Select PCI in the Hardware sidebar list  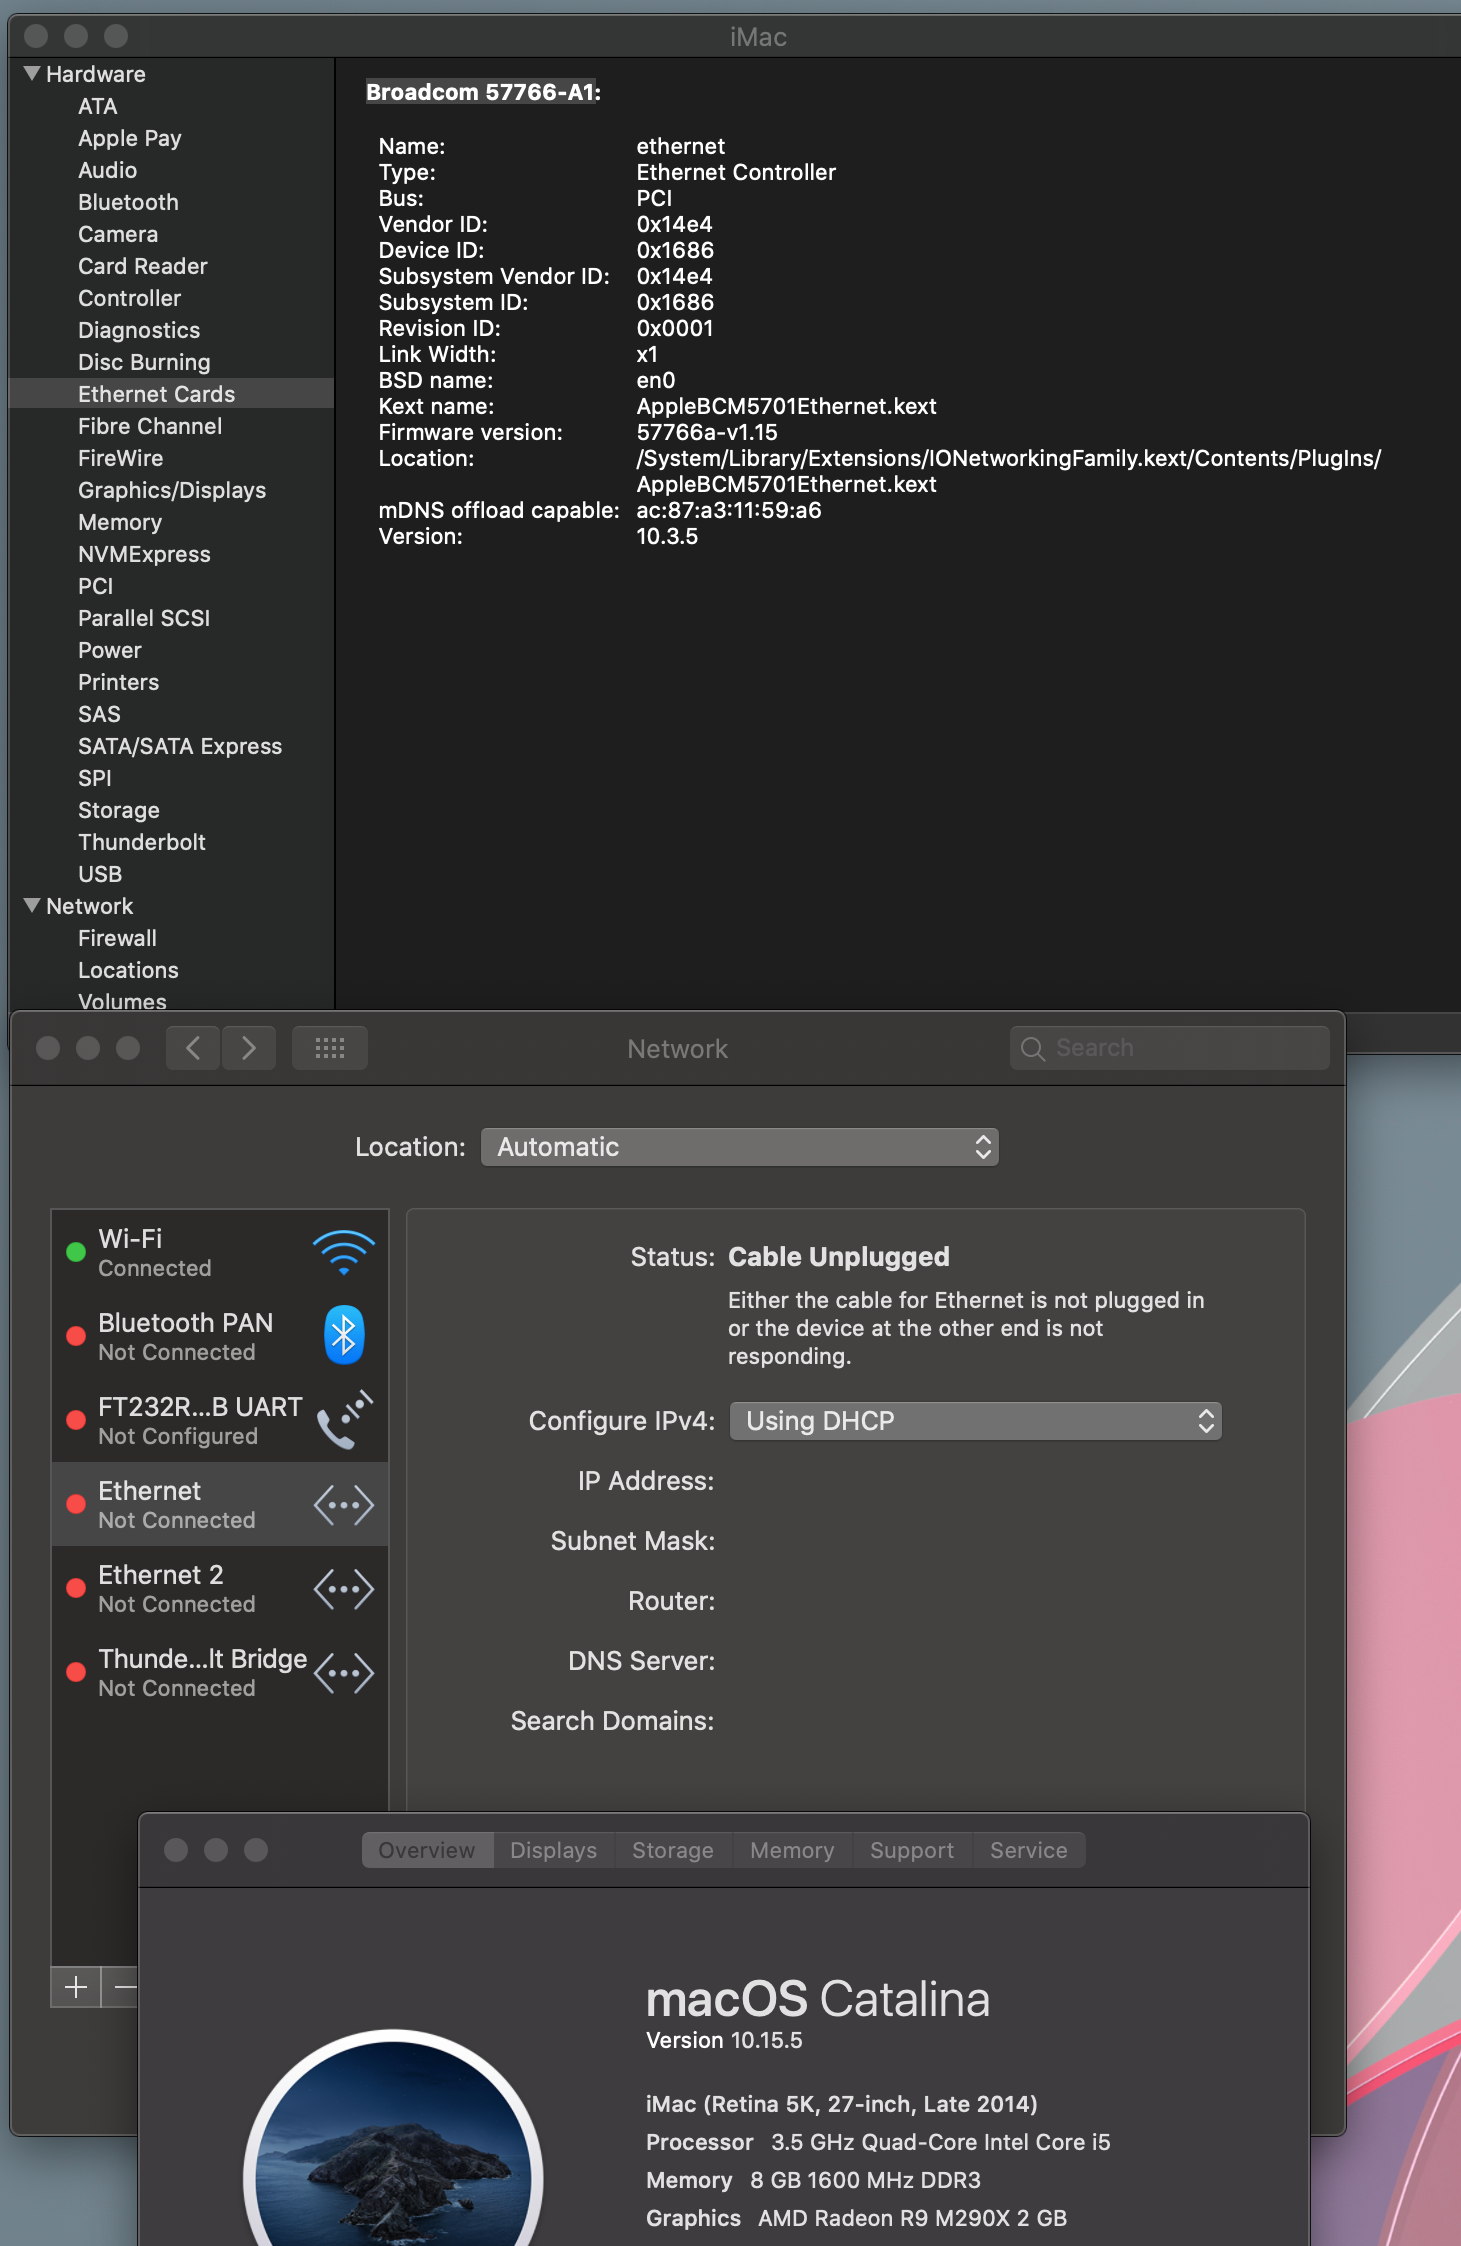pos(172,586)
